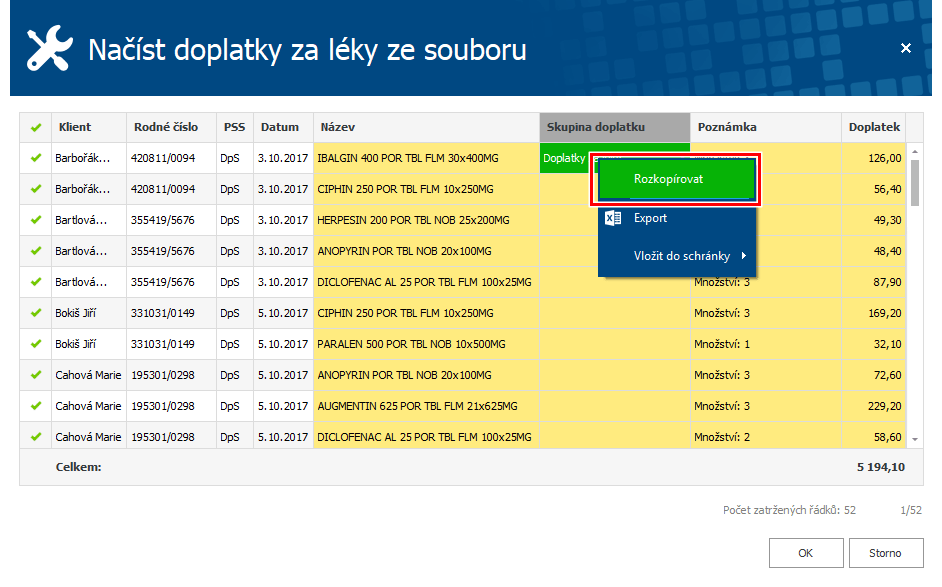Expand the Vložit do schránky submenu arrow
Image resolution: width=942 pixels, height=587 pixels.
point(744,256)
